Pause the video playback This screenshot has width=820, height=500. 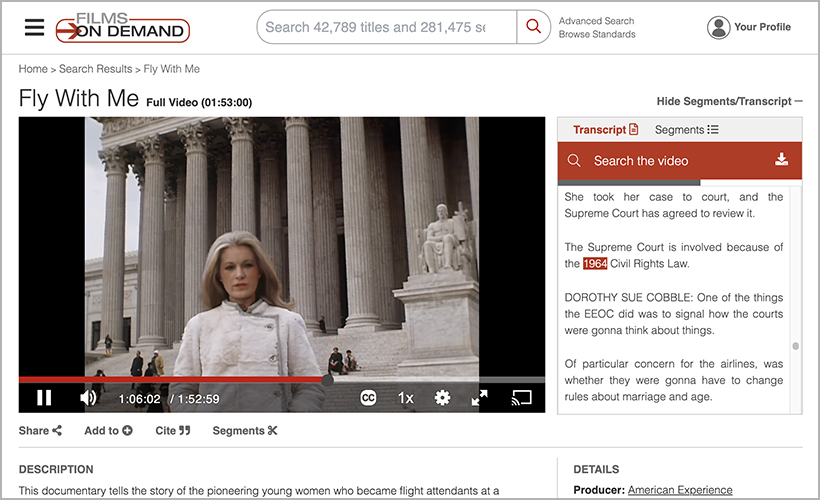(44, 398)
